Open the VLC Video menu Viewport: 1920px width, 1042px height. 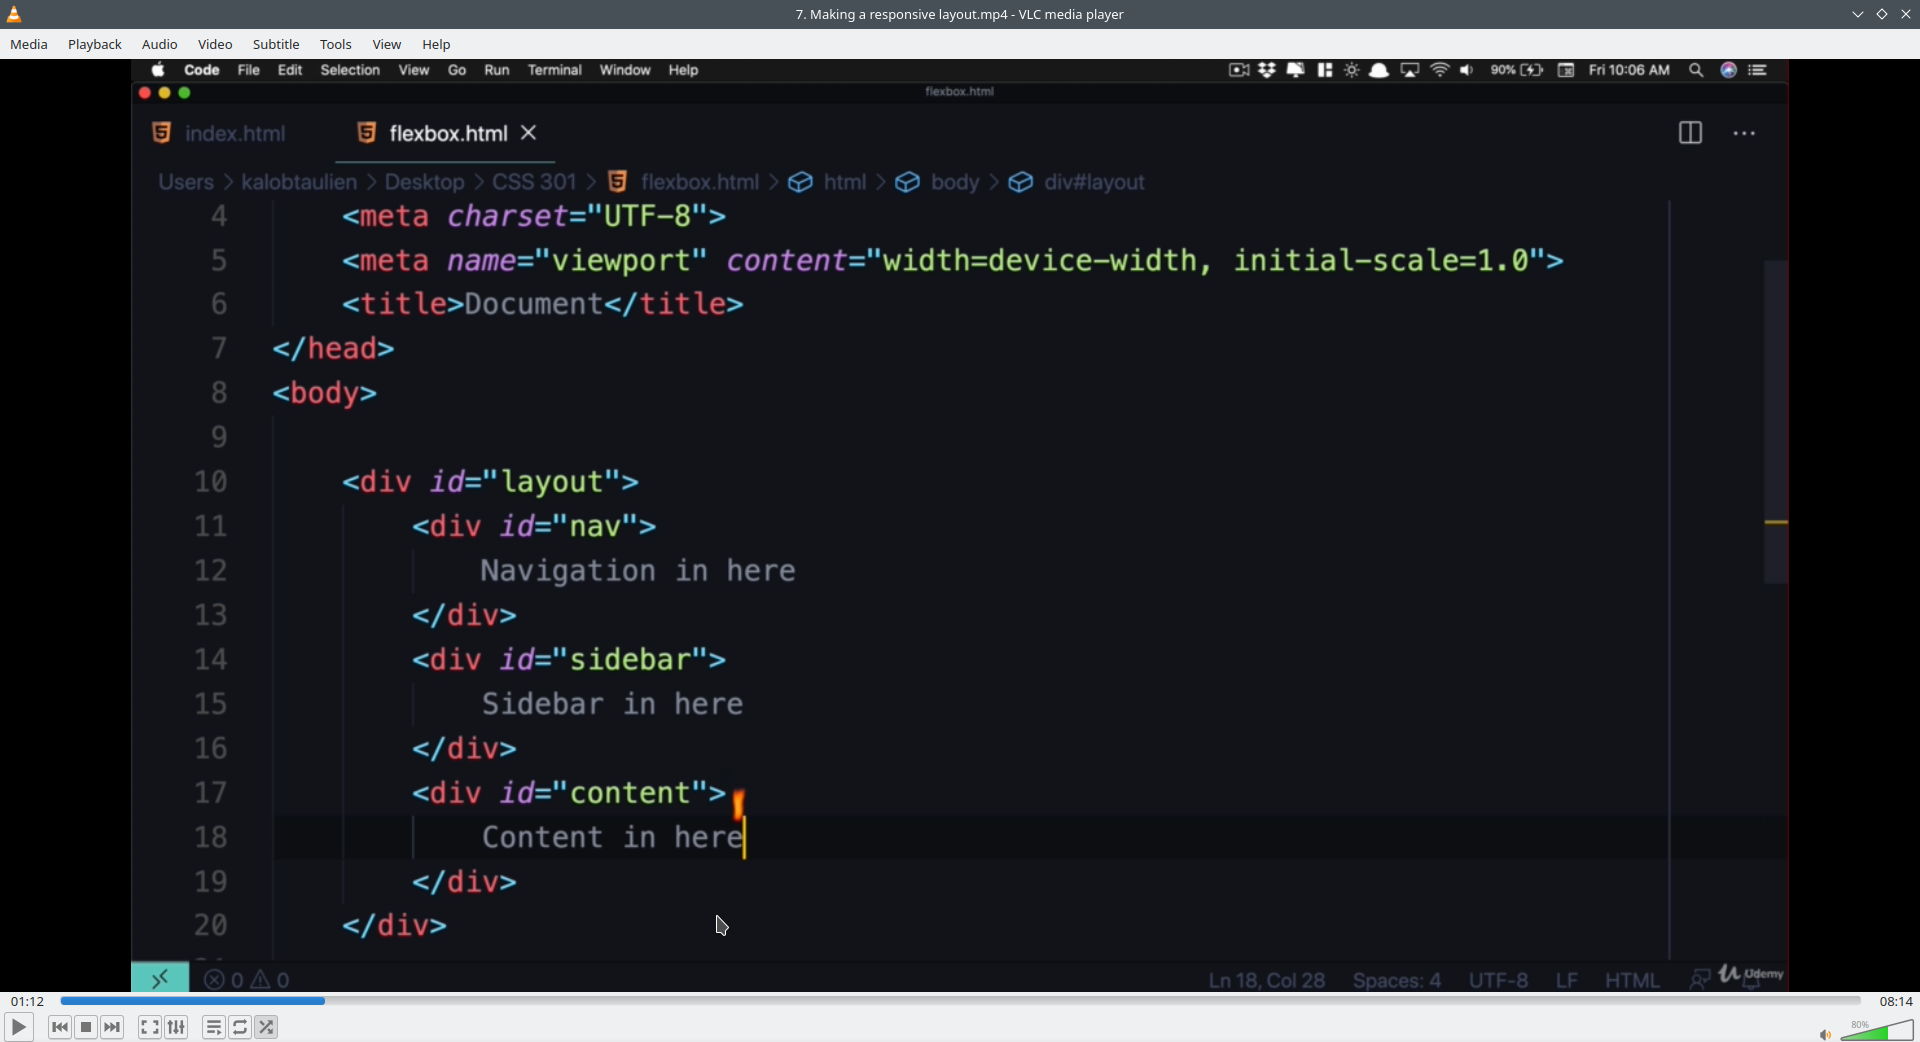tap(215, 44)
